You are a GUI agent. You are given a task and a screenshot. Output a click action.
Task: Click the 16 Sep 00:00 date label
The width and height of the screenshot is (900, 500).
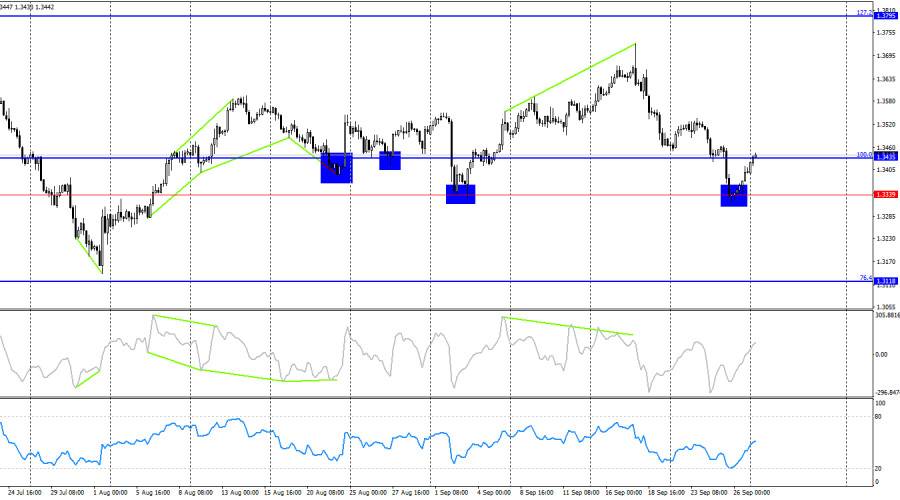point(624,493)
